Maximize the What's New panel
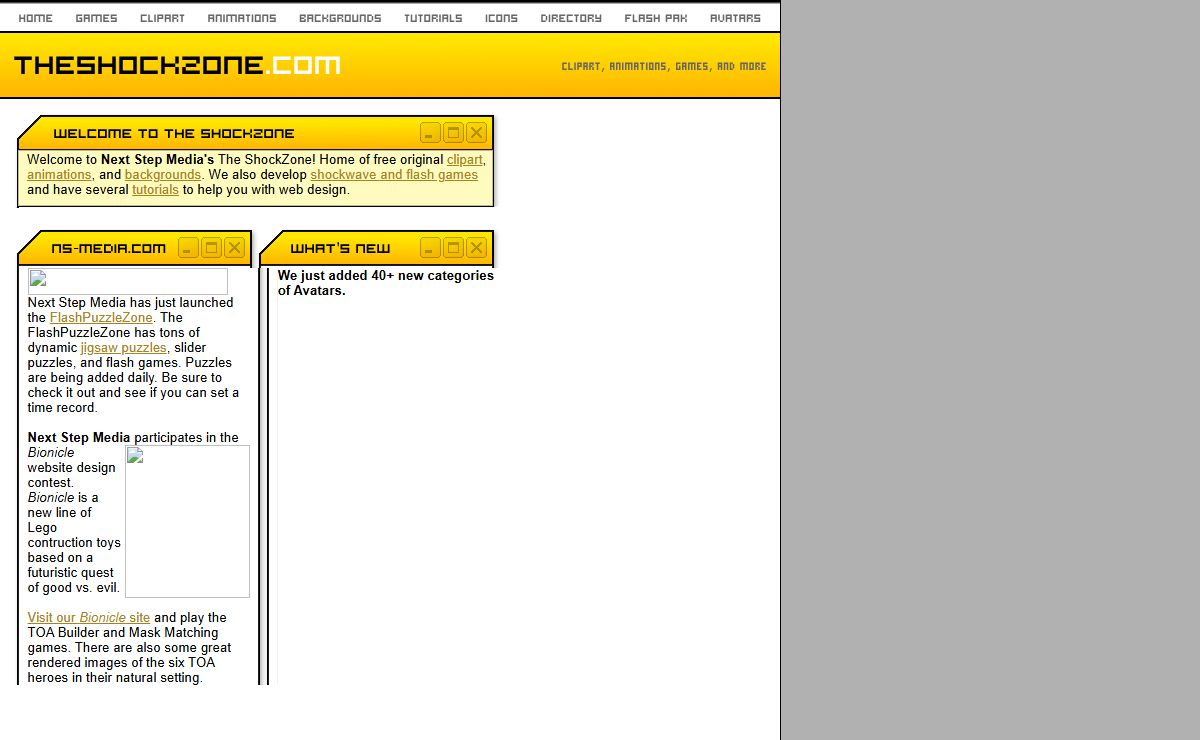Screen dimensions: 1200x740 pos(453,248)
